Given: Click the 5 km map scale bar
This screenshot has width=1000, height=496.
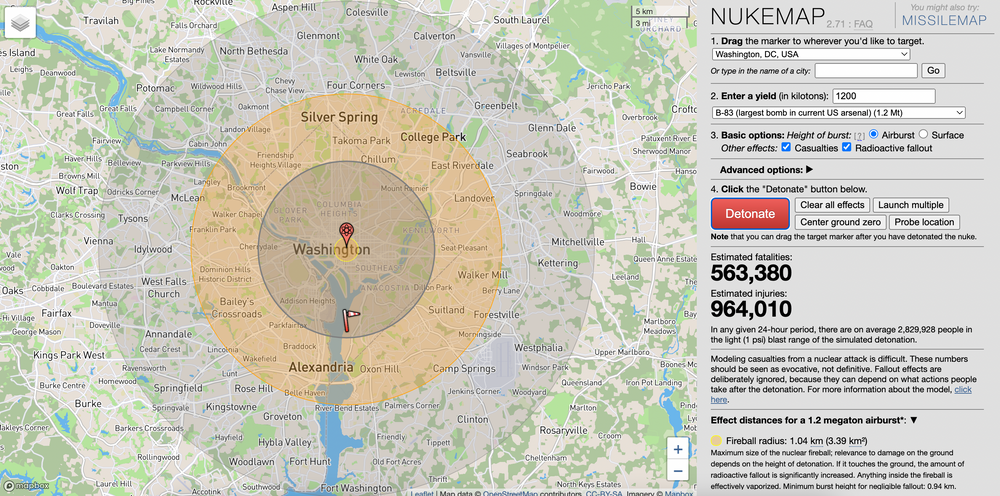Looking at the screenshot, I should (x=661, y=12).
